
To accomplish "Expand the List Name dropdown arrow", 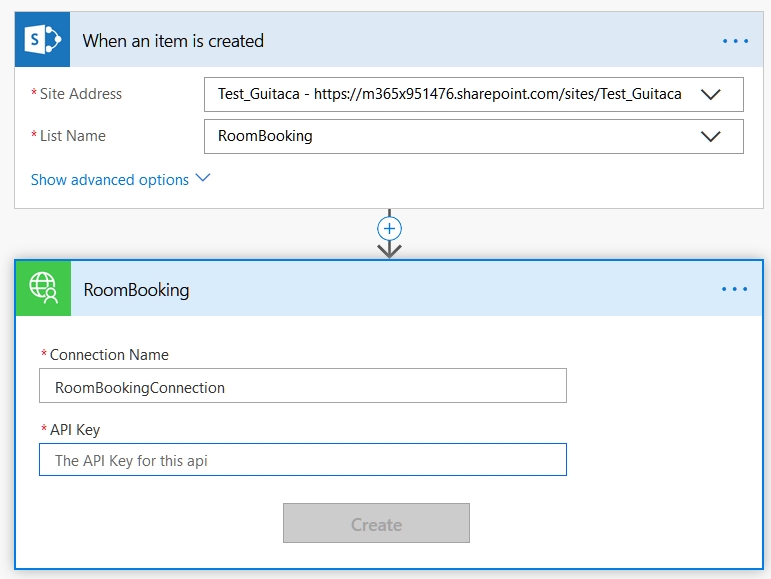I will point(711,136).
